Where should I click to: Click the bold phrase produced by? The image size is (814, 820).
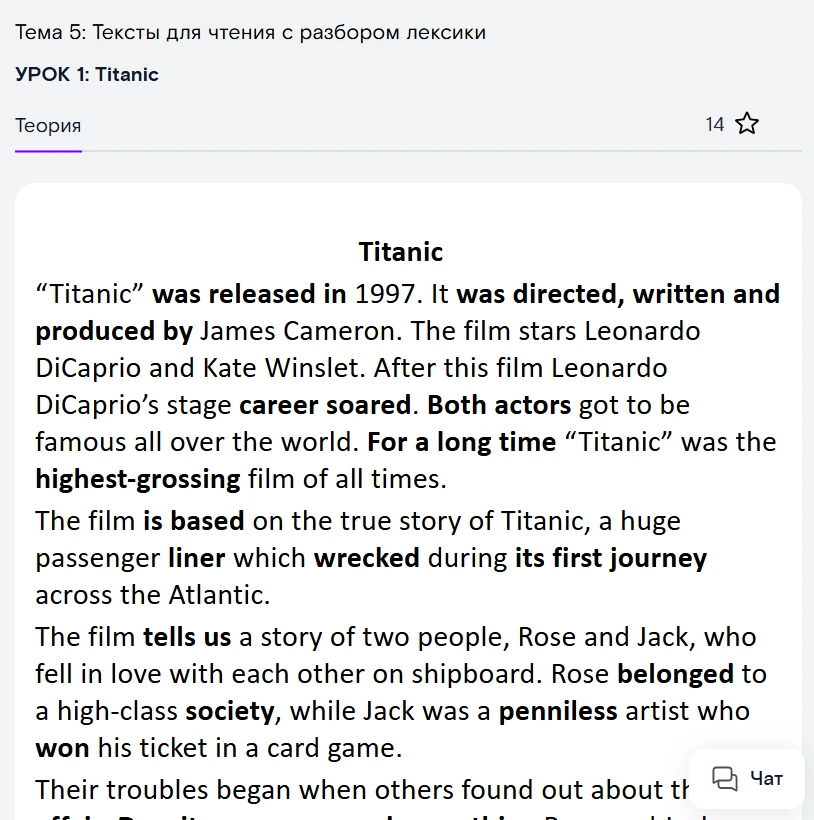(114, 332)
